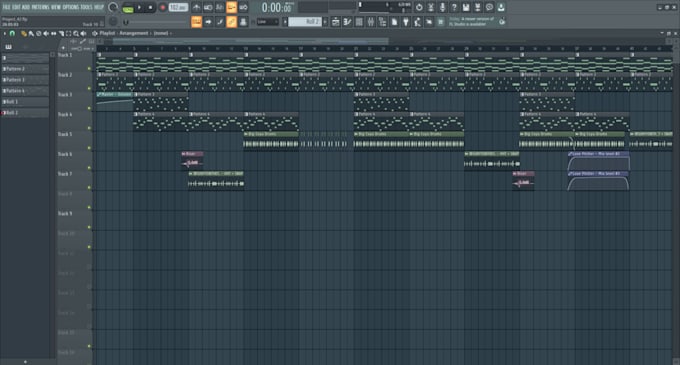Image resolution: width=680 pixels, height=365 pixels.
Task: Select the playlist zoom magnifier tool
Action: 76,33
